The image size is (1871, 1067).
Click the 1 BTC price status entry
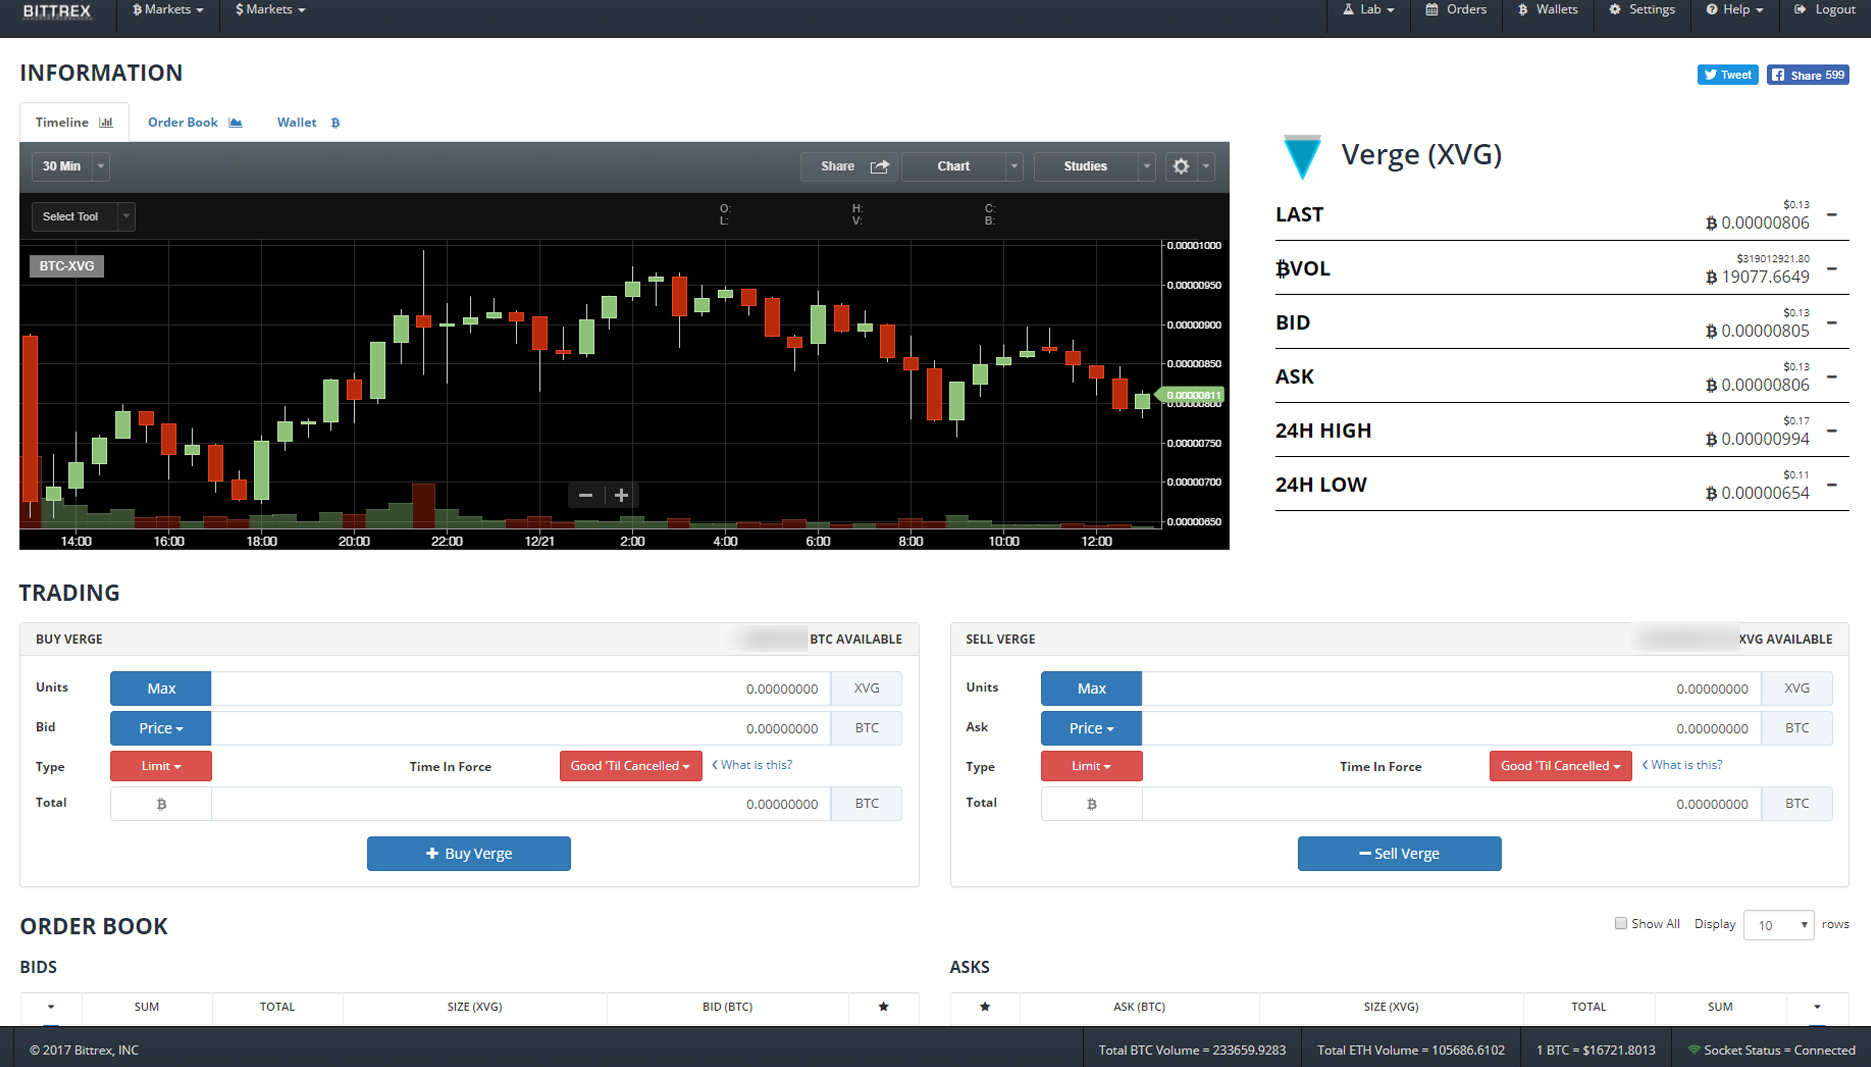coord(1595,1050)
